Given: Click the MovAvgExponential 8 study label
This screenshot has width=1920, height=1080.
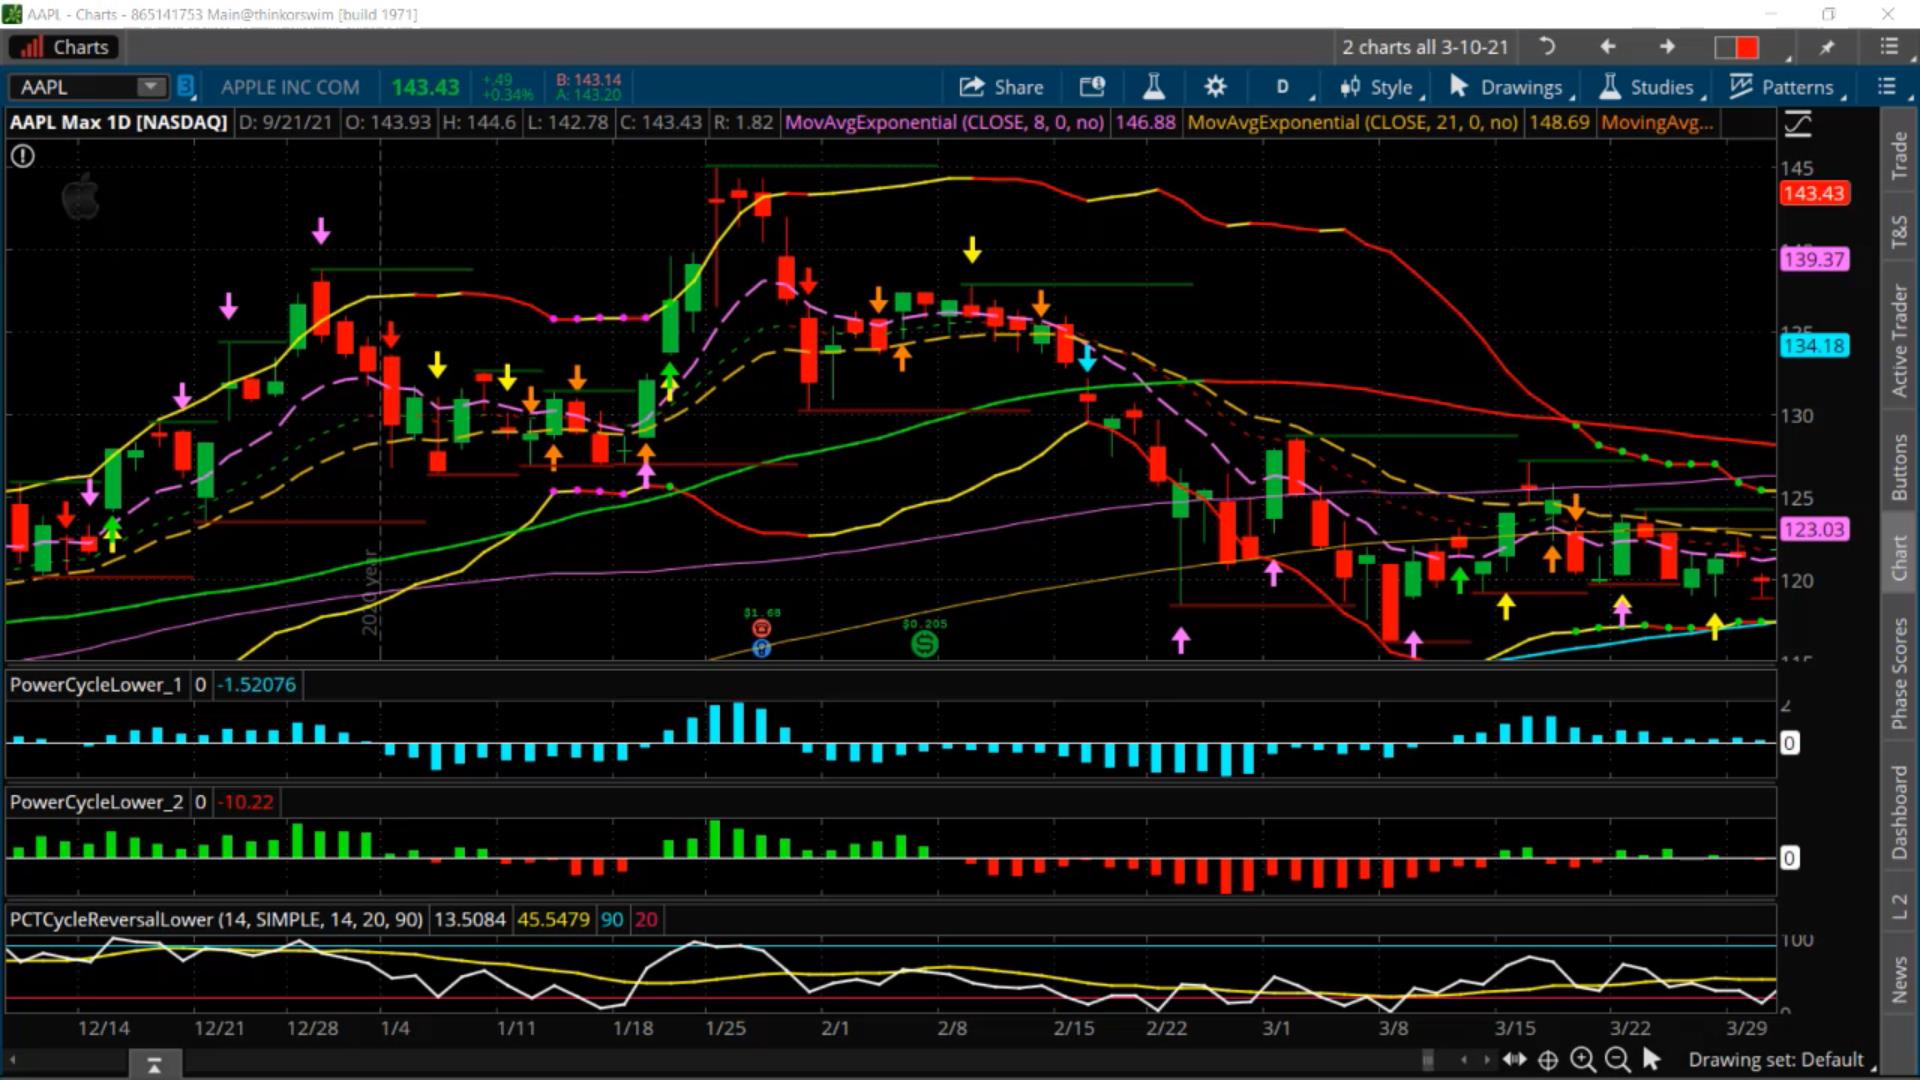Looking at the screenshot, I should pyautogui.click(x=944, y=122).
